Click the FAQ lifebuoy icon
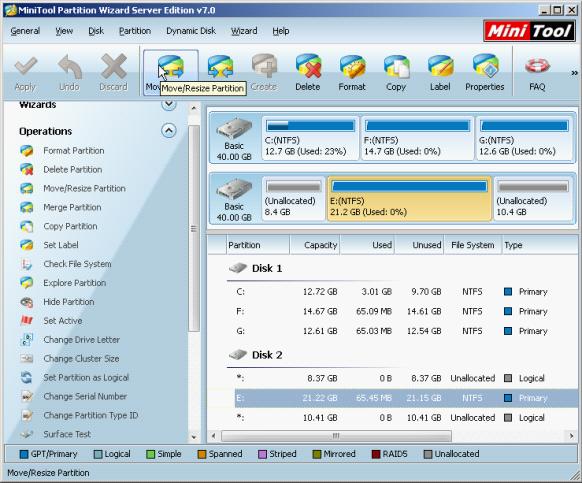Screen dimensions: 582x483 coord(537,66)
